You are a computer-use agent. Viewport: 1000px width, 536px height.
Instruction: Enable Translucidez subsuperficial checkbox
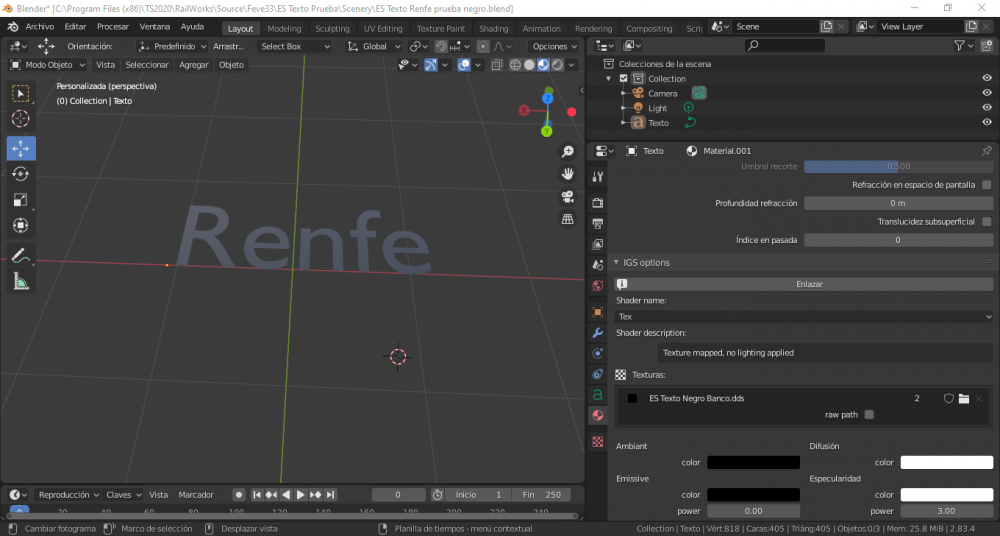click(x=987, y=222)
